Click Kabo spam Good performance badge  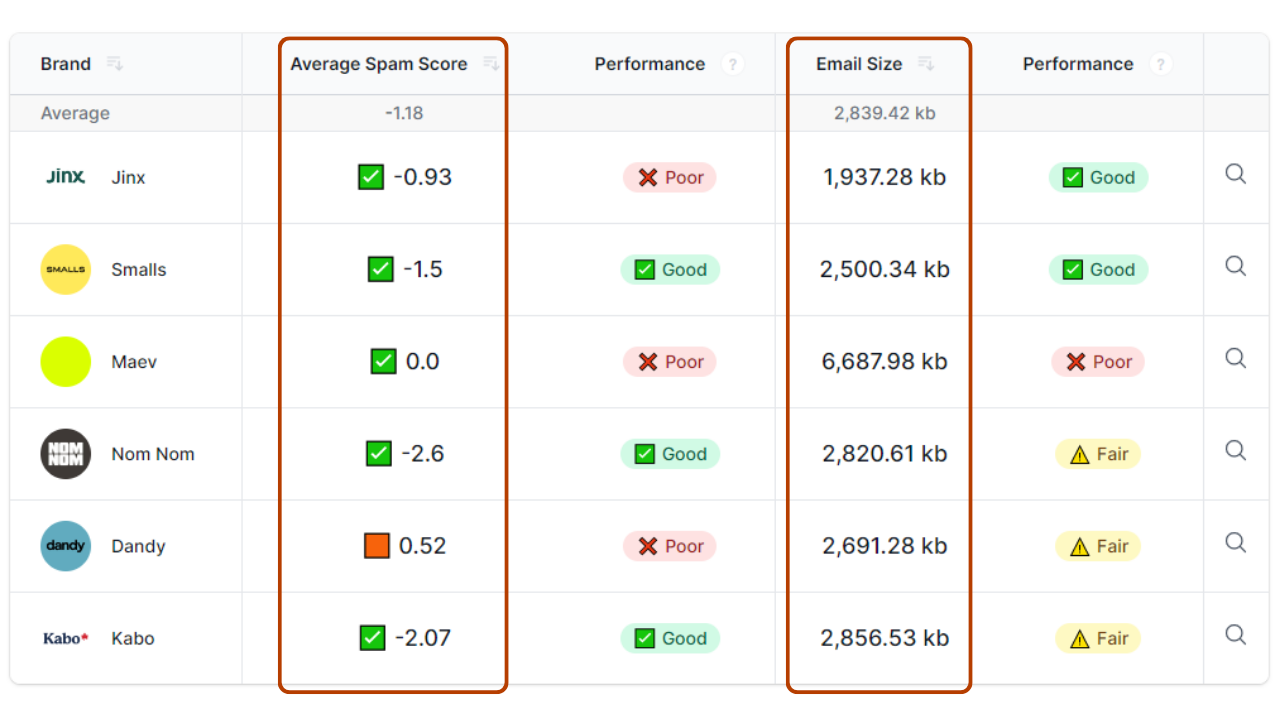pyautogui.click(x=670, y=637)
